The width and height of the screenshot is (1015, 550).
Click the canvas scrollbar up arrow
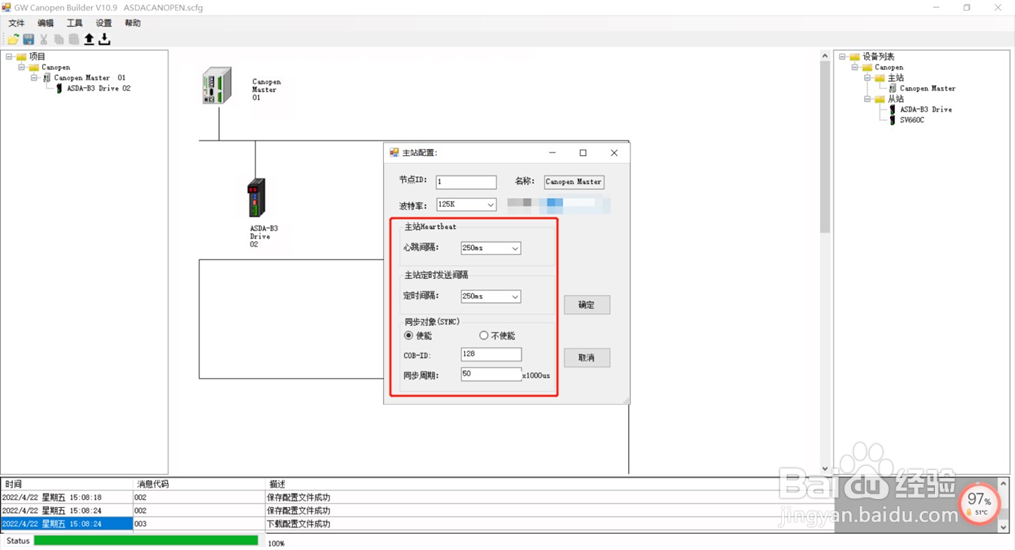point(825,56)
